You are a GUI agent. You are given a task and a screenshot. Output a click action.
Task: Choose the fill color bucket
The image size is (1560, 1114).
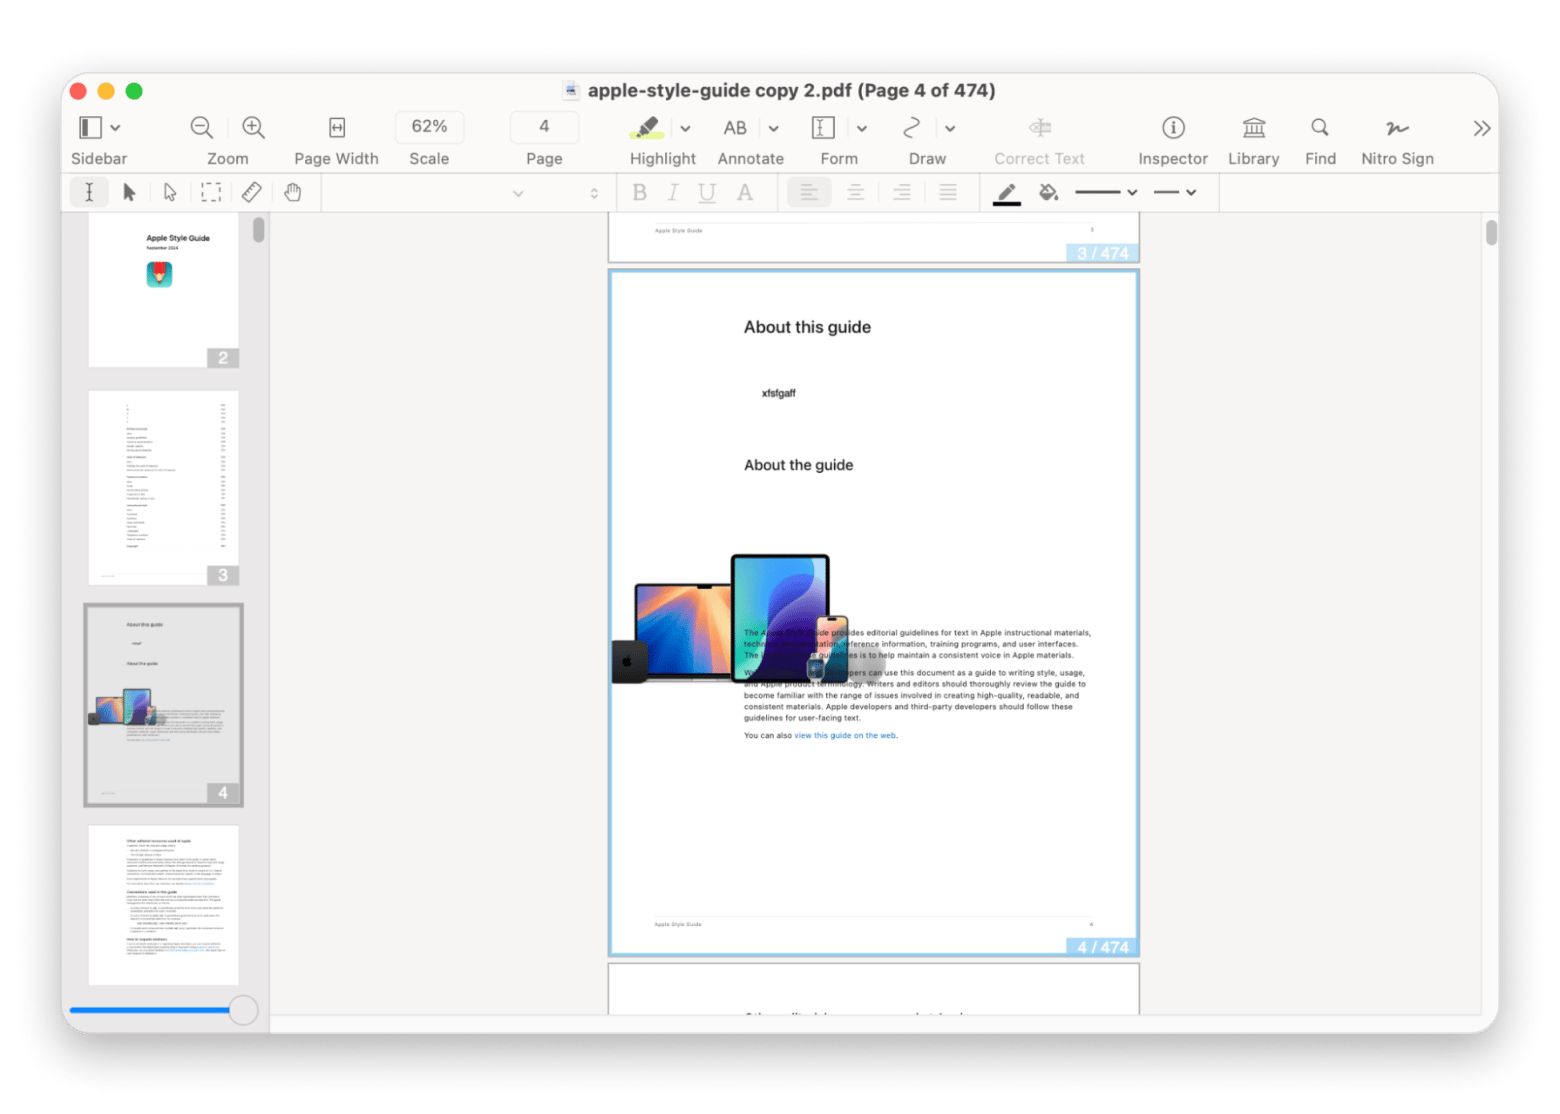tap(1048, 192)
